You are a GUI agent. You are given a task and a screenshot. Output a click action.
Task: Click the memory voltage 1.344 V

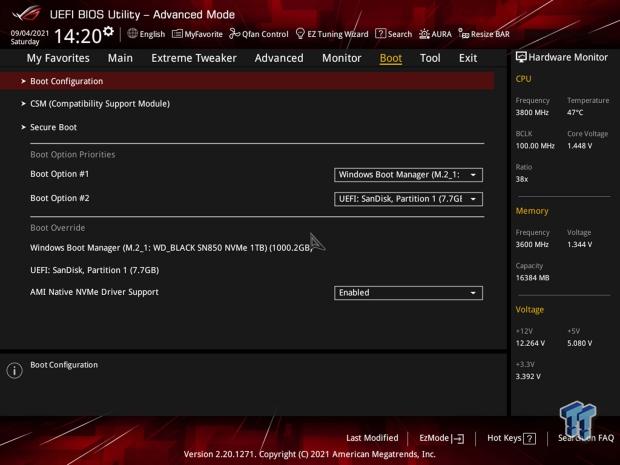(x=580, y=245)
